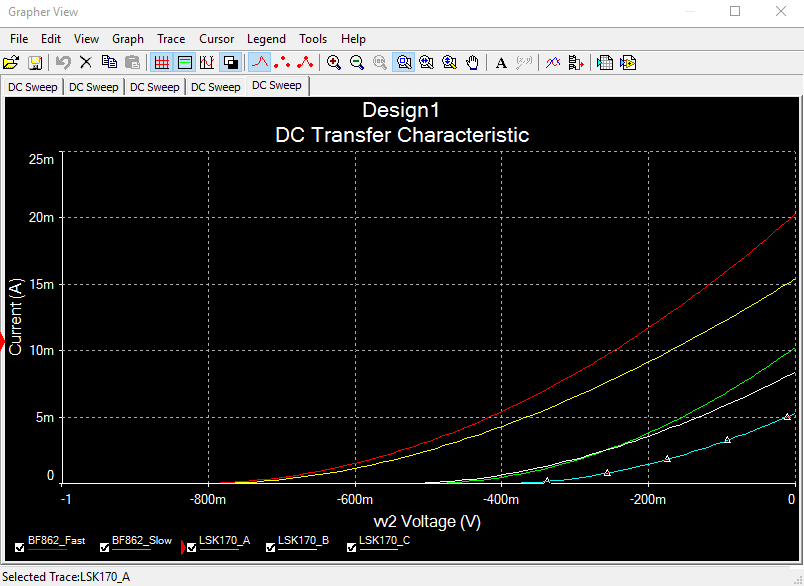This screenshot has height=586, width=804.
Task: Uncheck the LSK170_A trace checkbox
Action: coord(192,548)
